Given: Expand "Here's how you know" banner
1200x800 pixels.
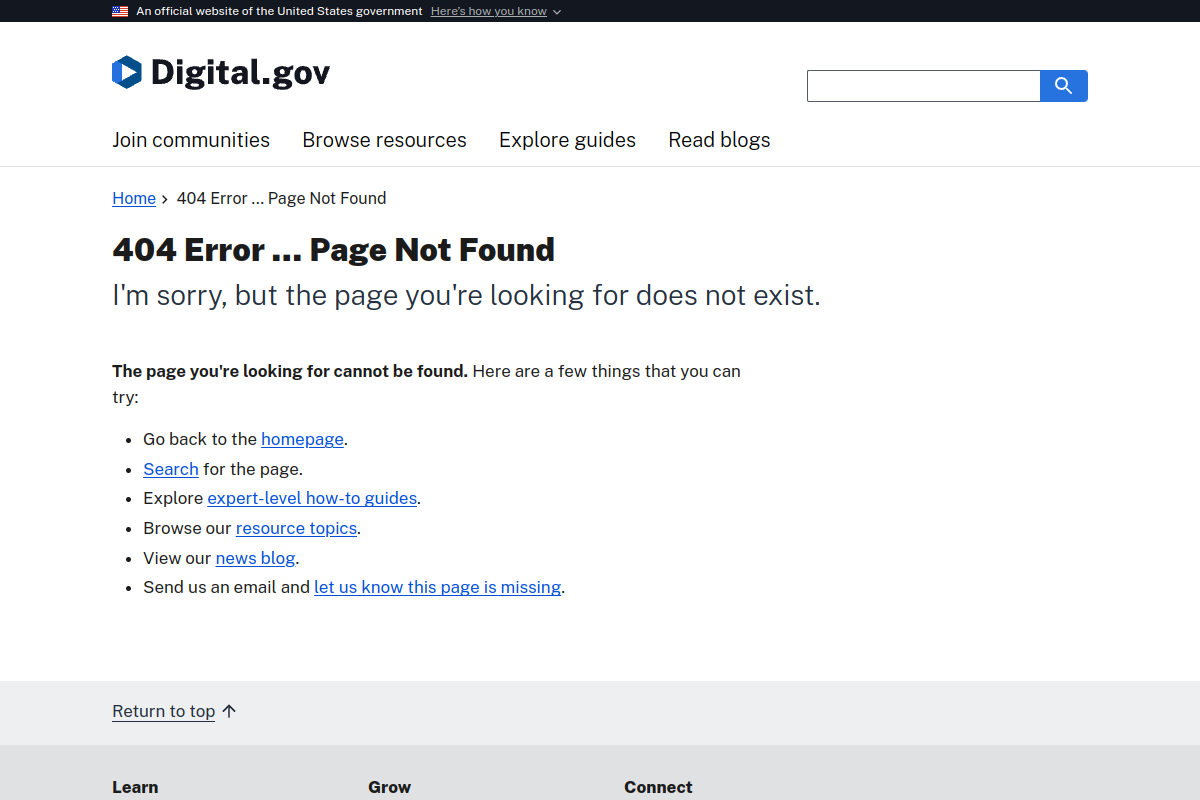Looking at the screenshot, I should tap(495, 11).
